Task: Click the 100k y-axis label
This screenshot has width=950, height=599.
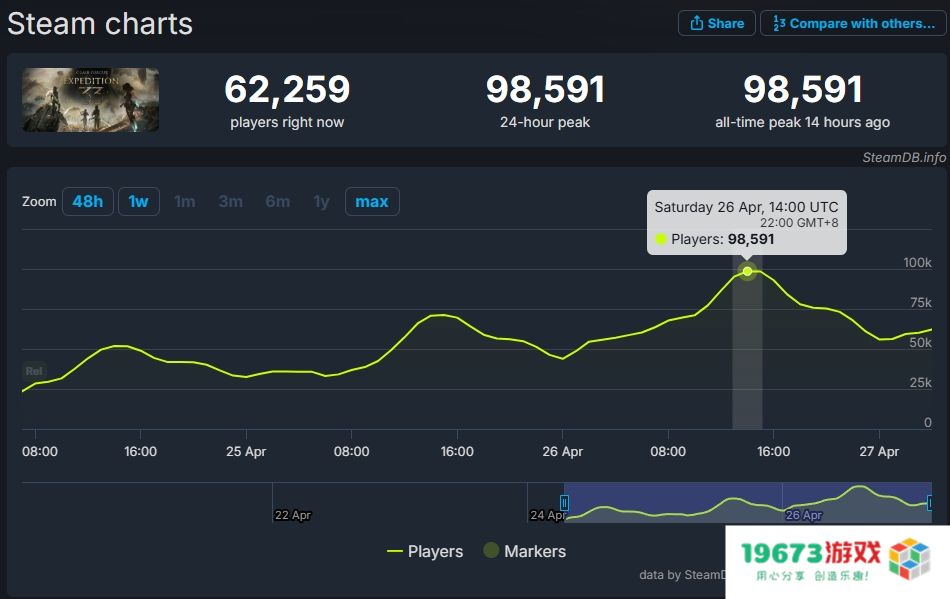Action: (x=917, y=263)
